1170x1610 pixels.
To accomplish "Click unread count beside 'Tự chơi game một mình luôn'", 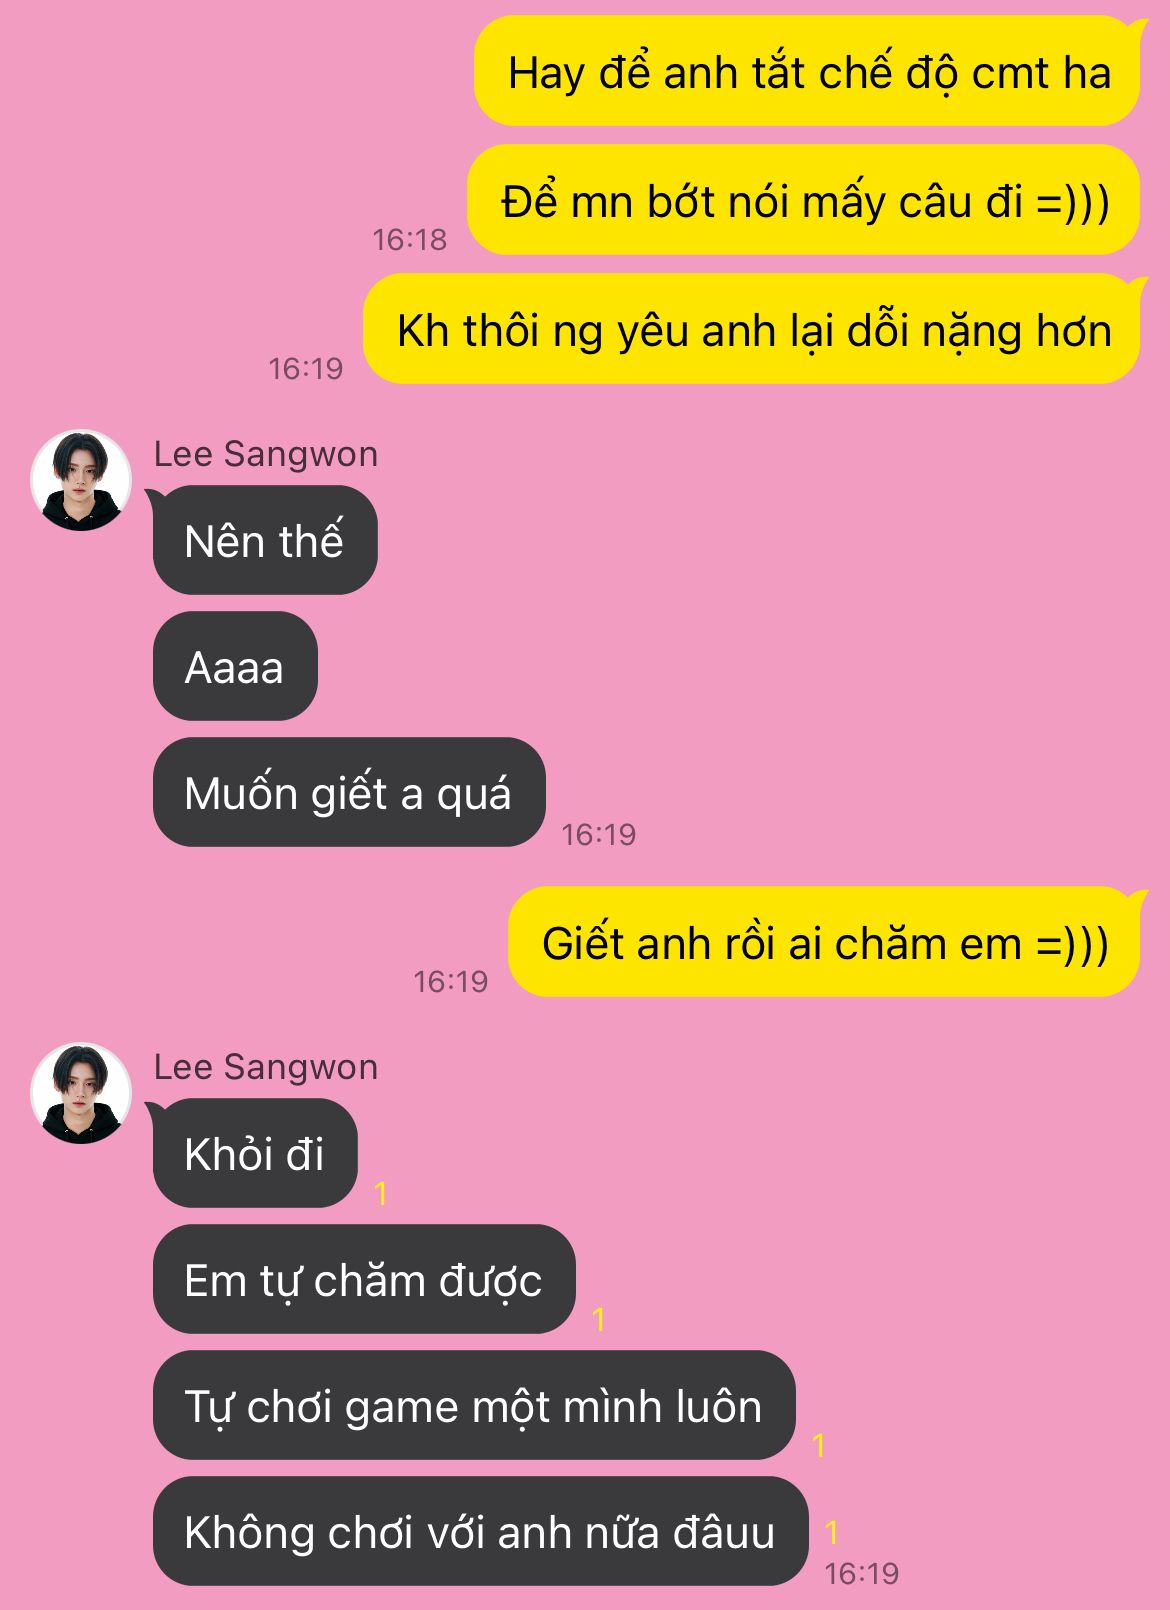I will pyautogui.click(x=819, y=1445).
